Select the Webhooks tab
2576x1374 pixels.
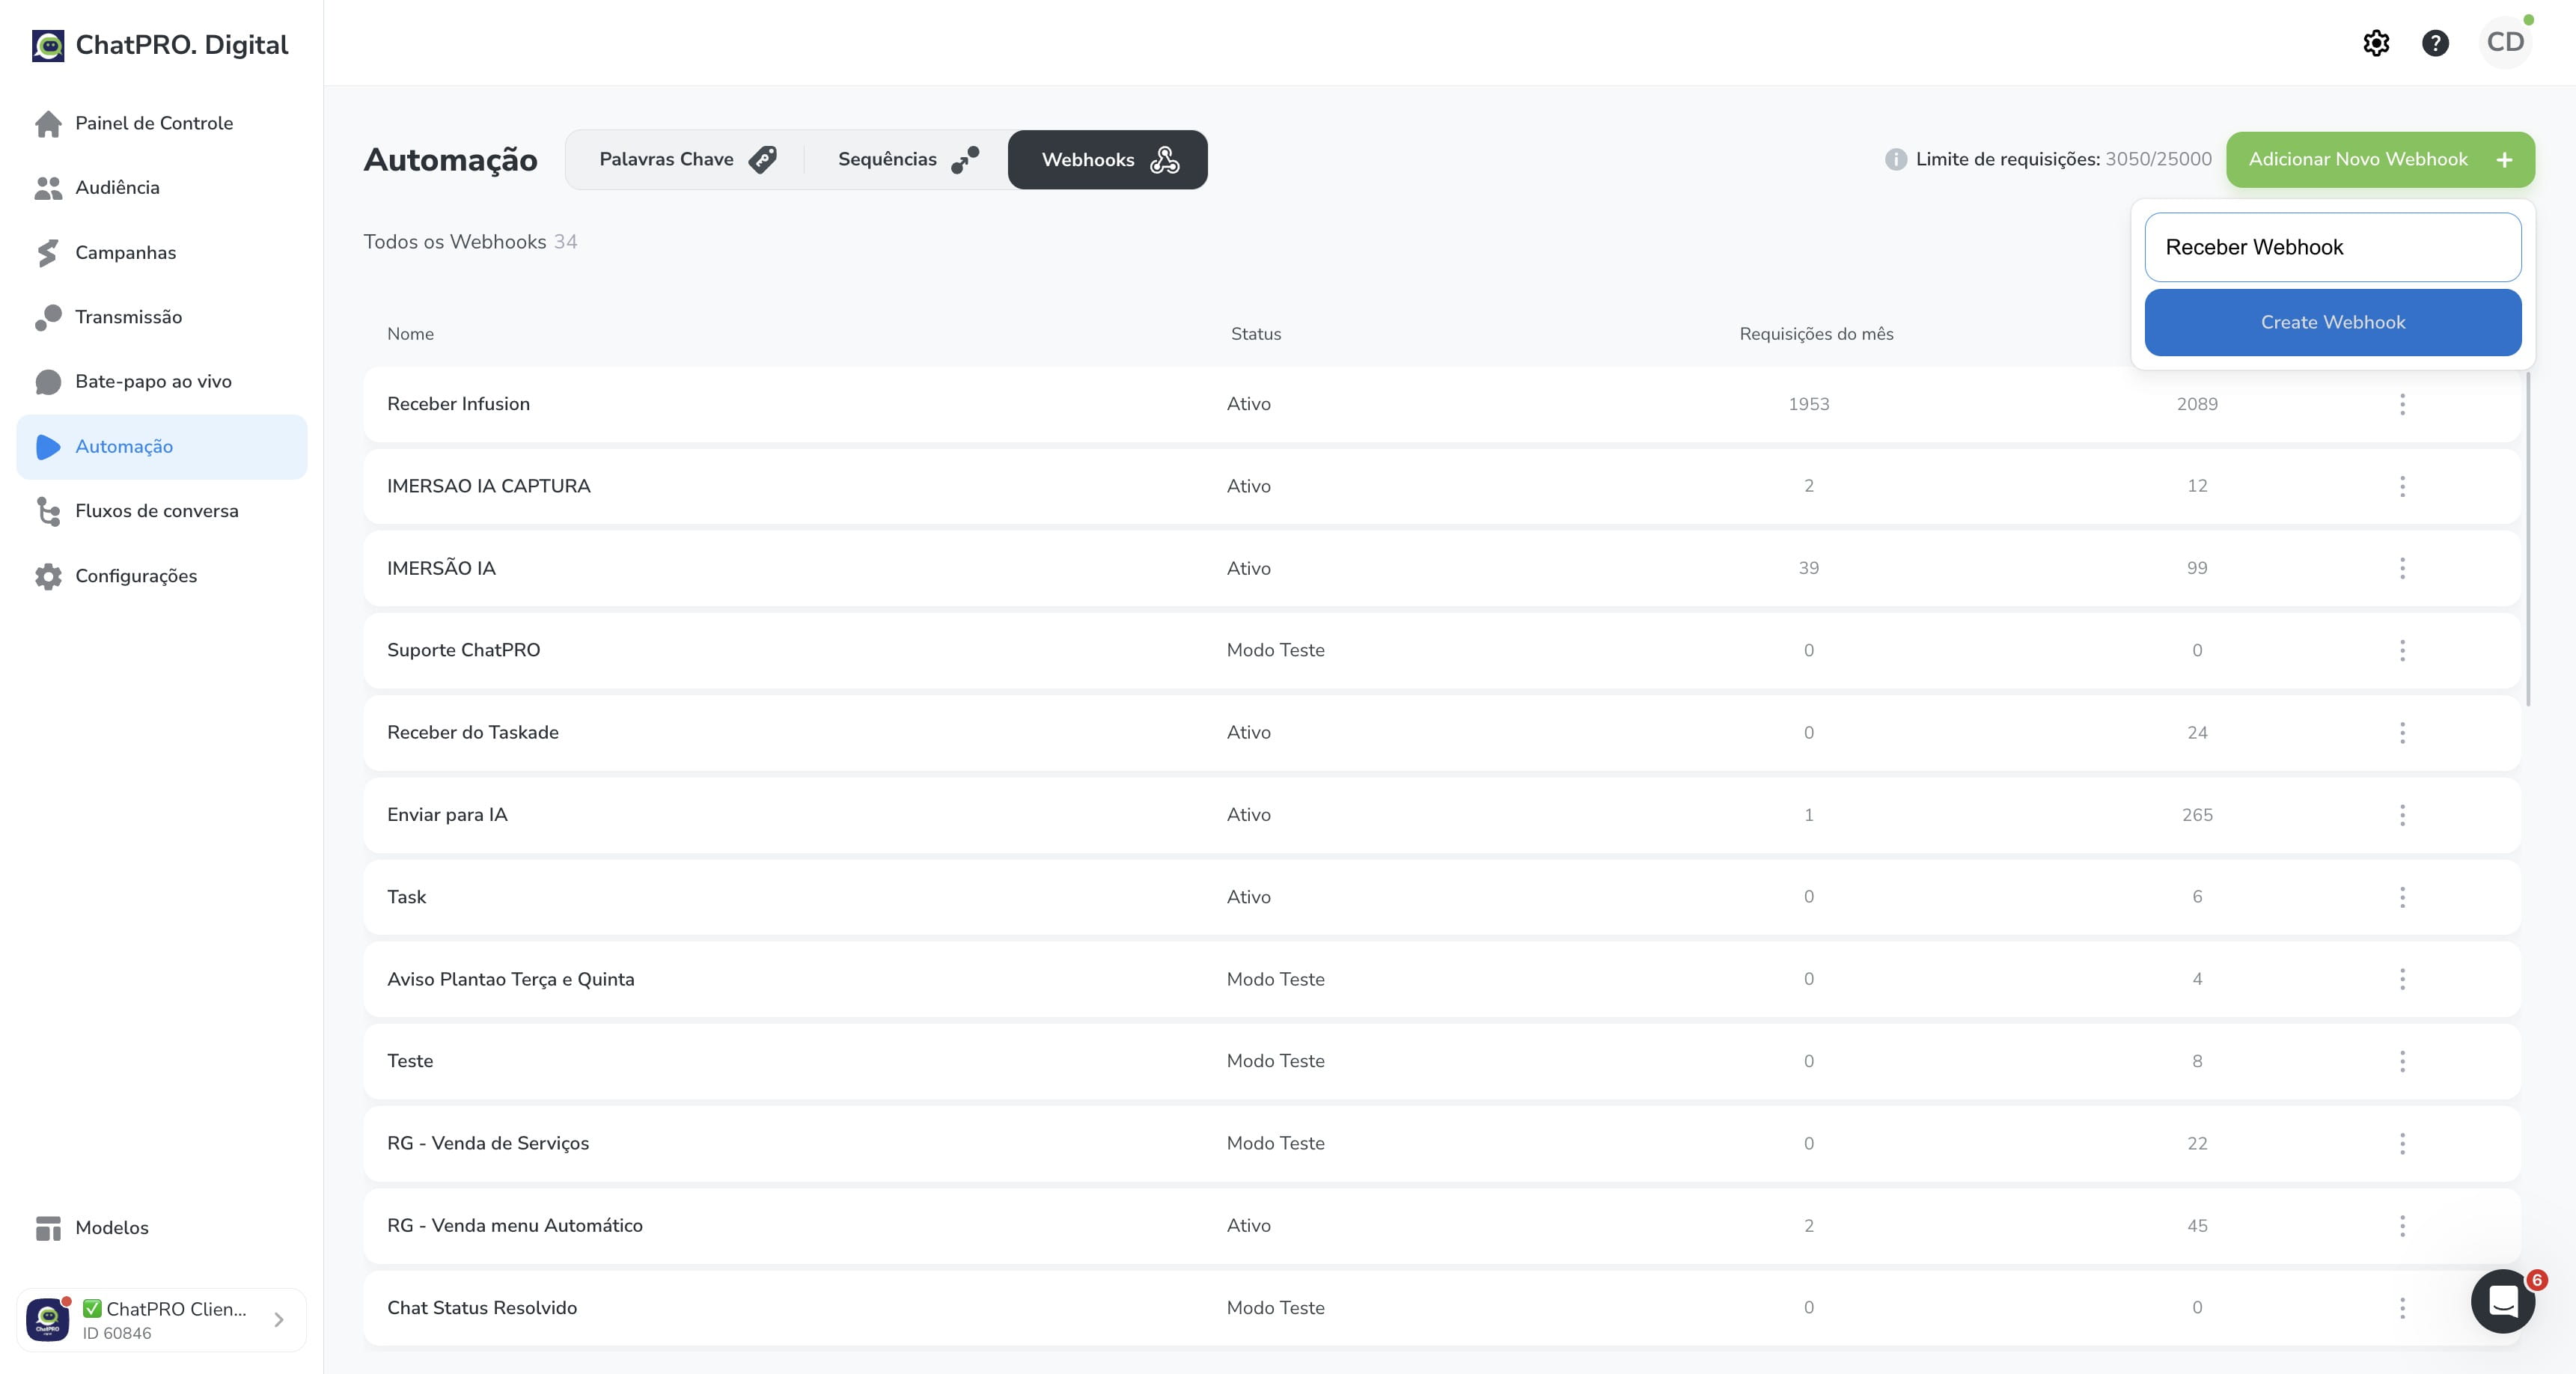coord(1108,160)
